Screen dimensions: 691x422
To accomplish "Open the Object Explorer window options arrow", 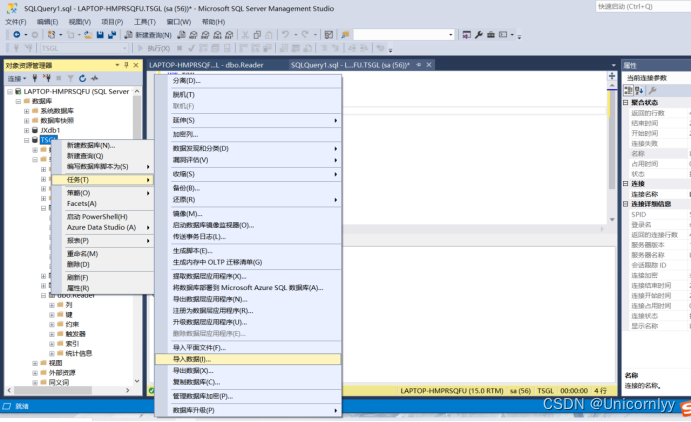I will pyautogui.click(x=117, y=65).
